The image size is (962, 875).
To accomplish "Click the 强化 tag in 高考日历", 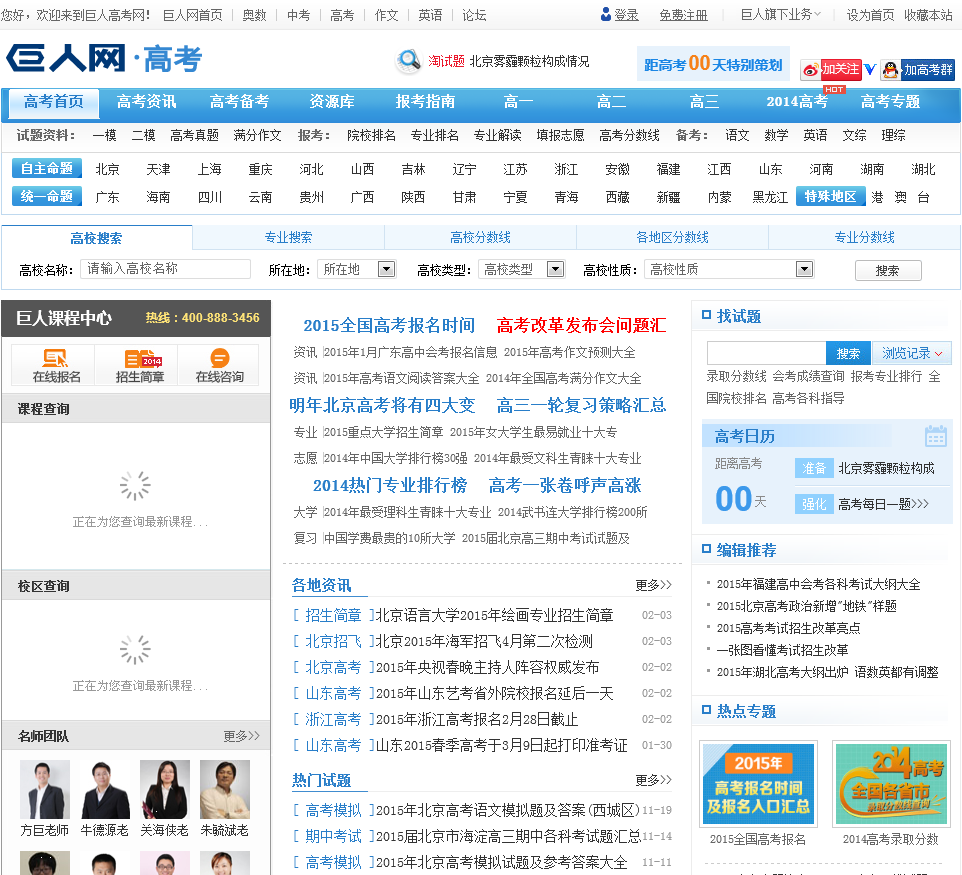I will [814, 504].
